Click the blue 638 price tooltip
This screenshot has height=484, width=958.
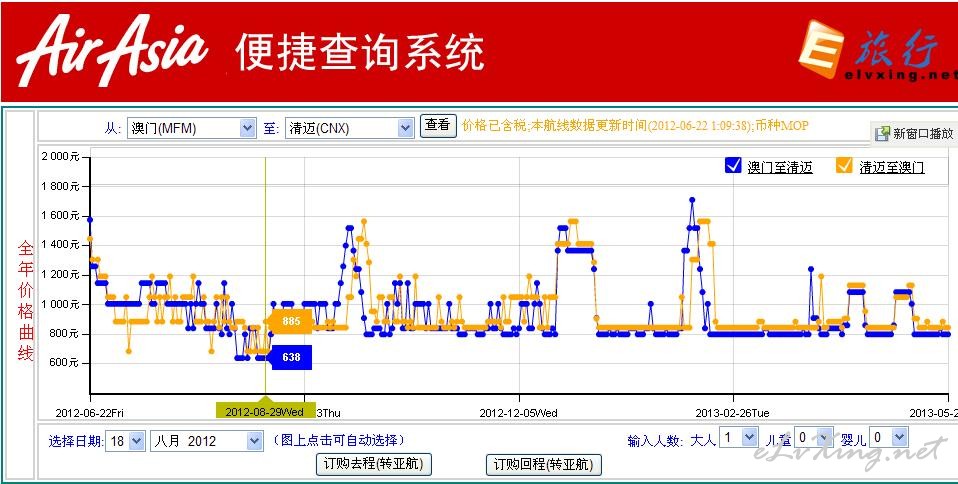[x=289, y=358]
